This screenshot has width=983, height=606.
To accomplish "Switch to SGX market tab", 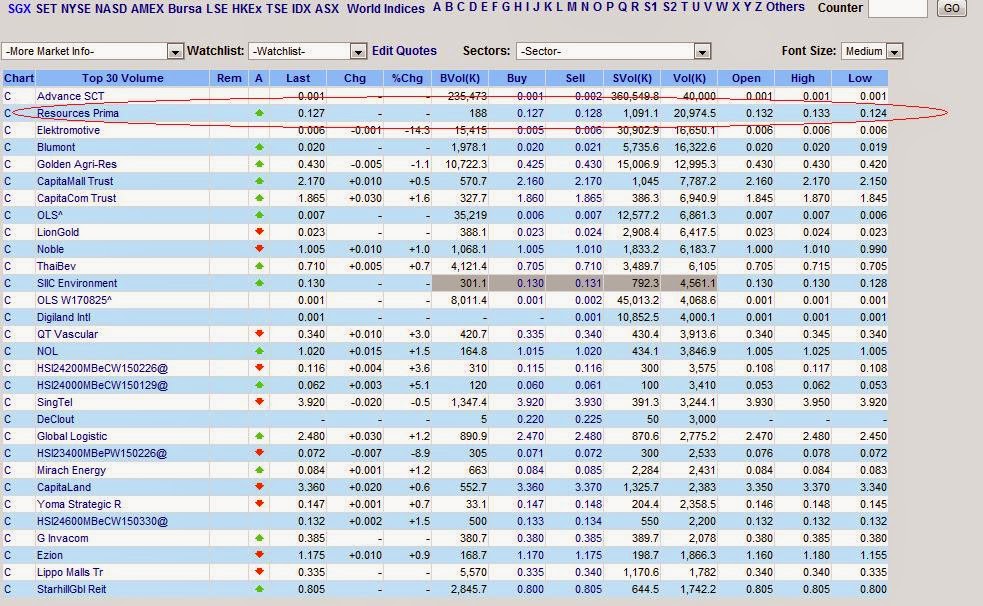I will 19,9.
